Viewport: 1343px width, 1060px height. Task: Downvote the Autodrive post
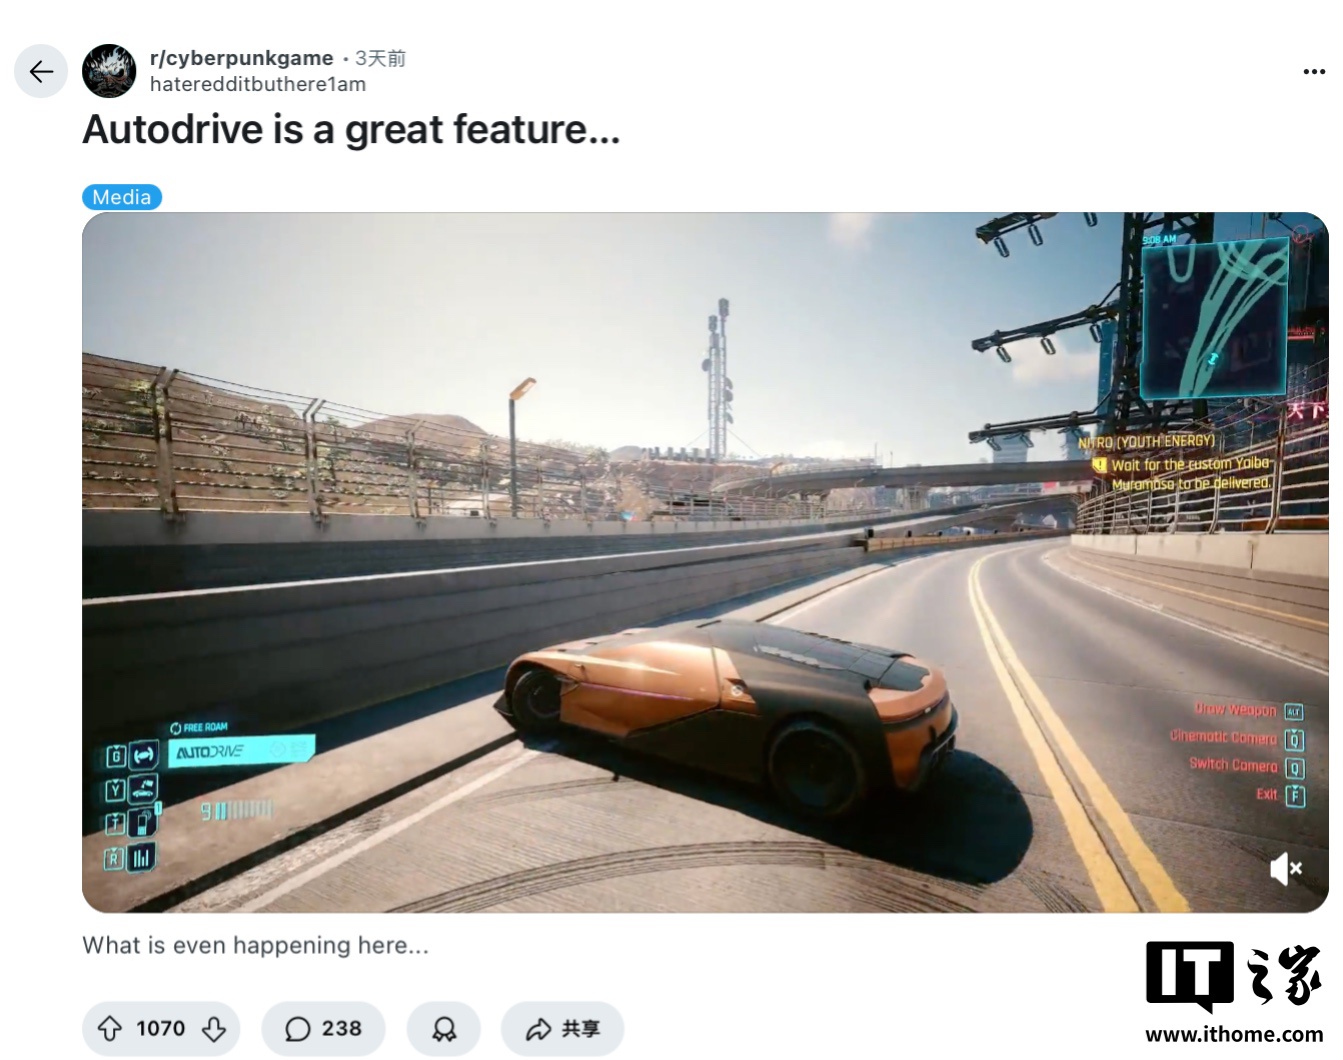(x=214, y=1028)
